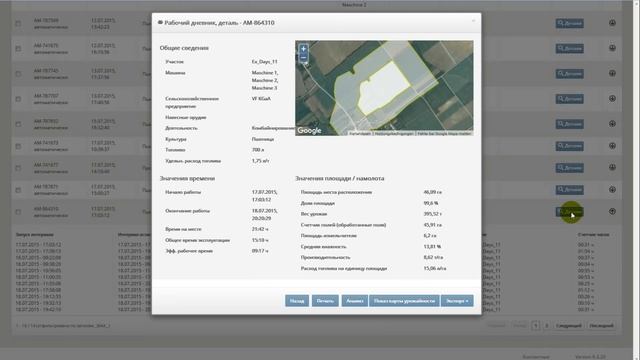Viewport: 640px width, 360px height.
Task: Tick the checkbox for row AM-787745
Action: click(x=18, y=74)
